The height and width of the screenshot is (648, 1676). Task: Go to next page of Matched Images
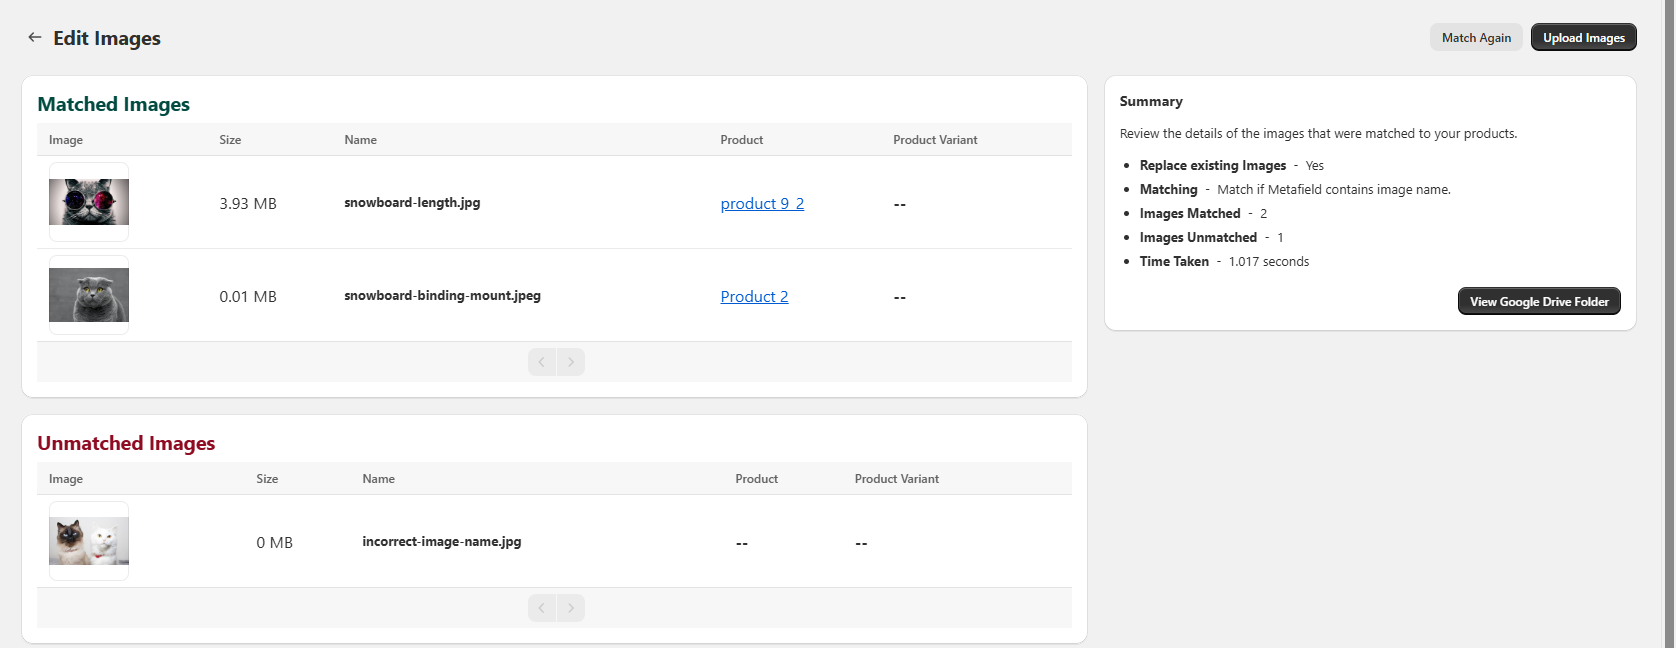[571, 362]
